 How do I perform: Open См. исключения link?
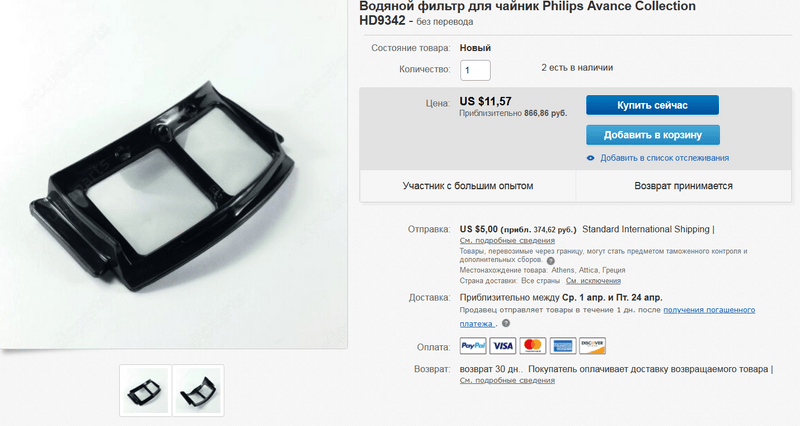point(593,281)
